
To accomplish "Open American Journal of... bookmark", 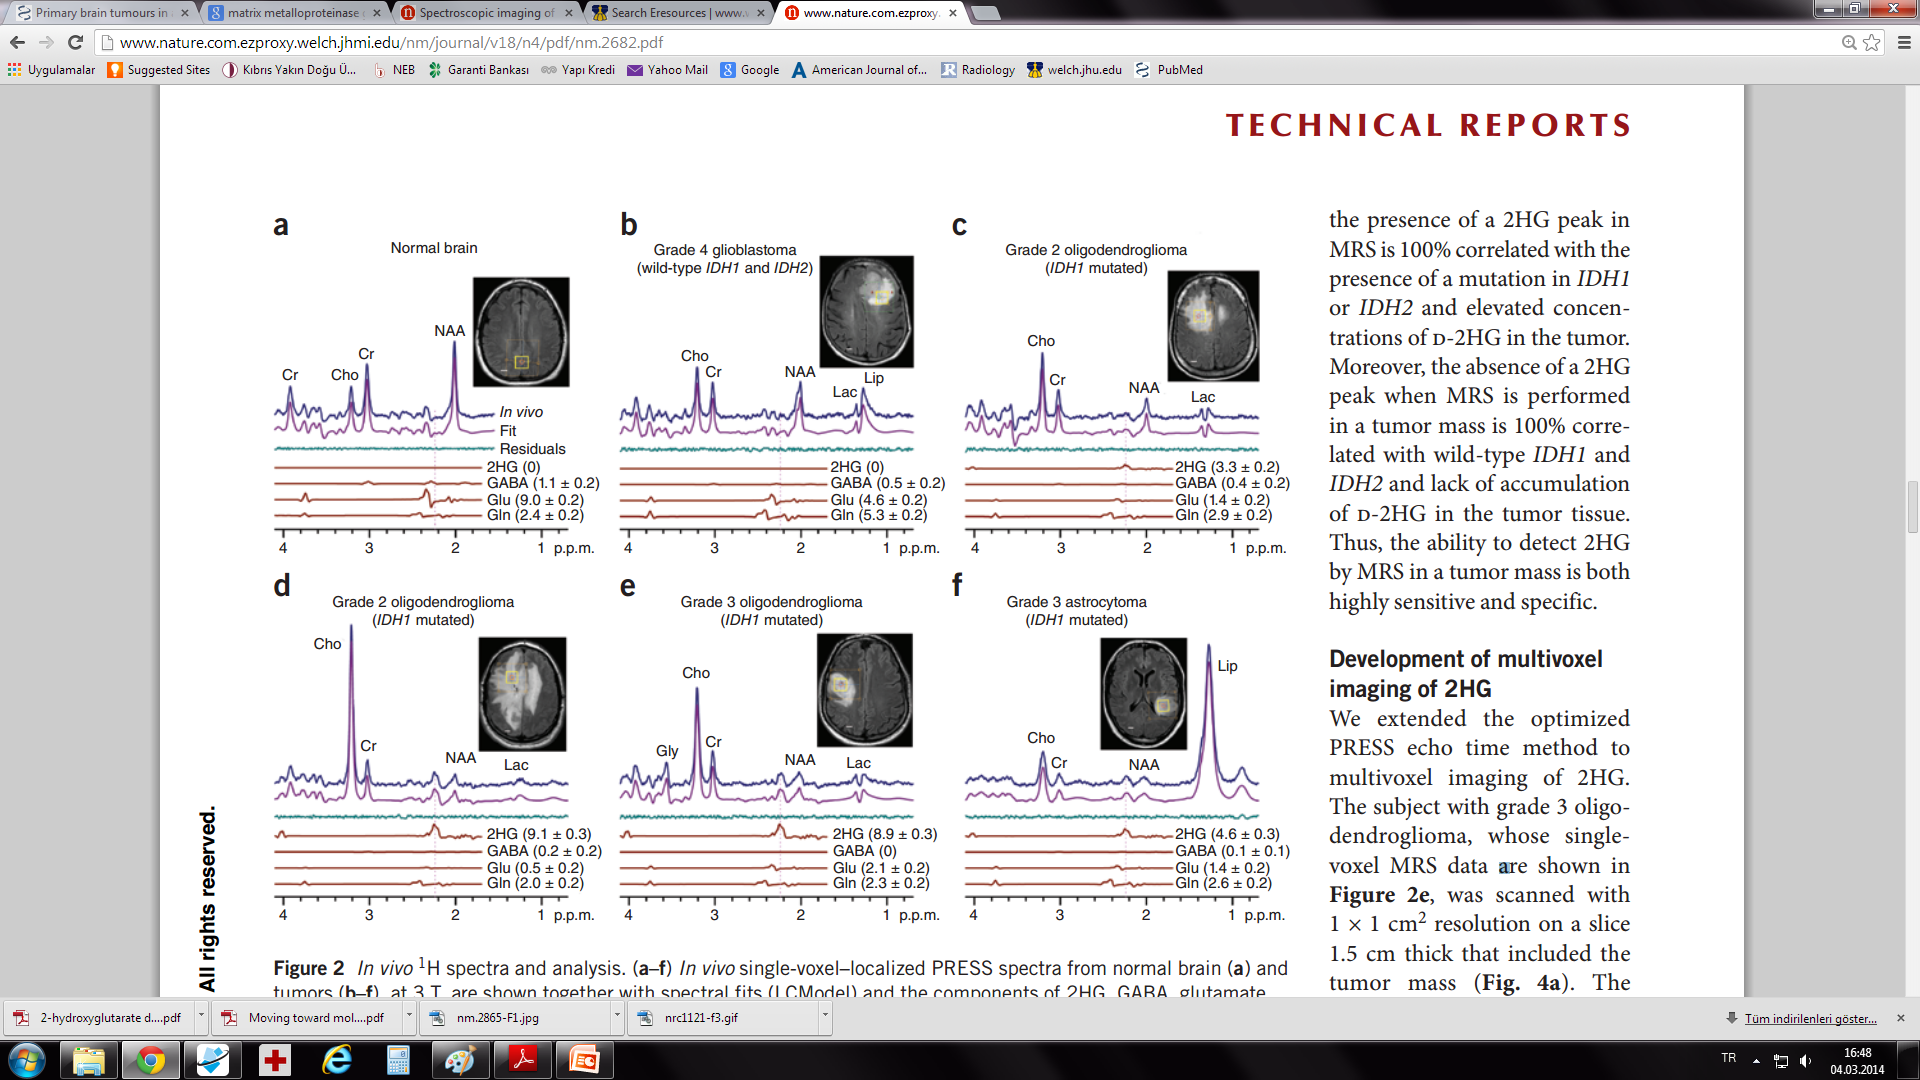I will (859, 70).
